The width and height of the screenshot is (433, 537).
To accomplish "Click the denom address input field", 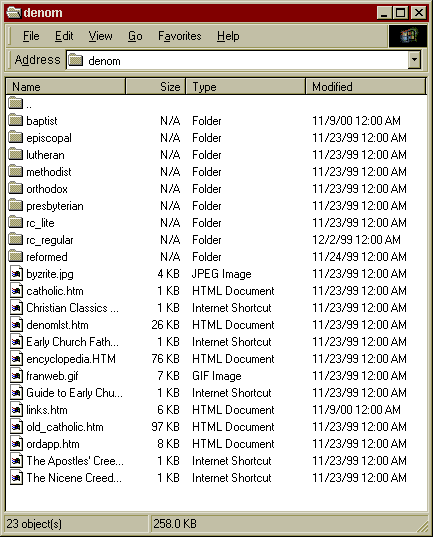I will [x=237, y=61].
